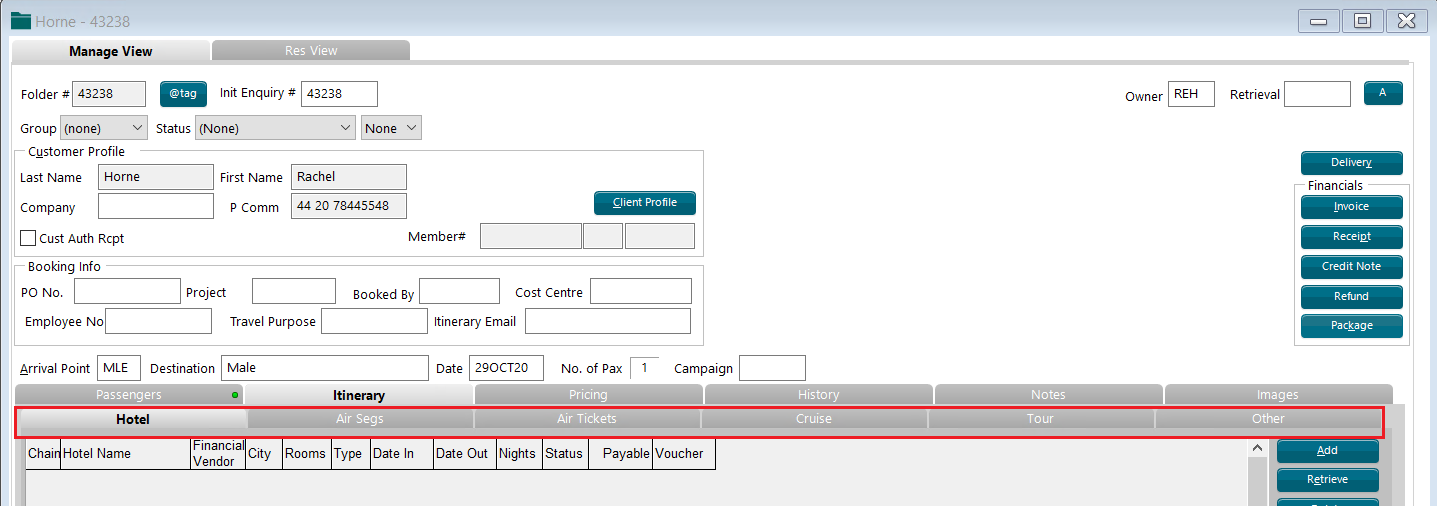Click the Date Out column header
The image size is (1437, 506).
click(464, 454)
